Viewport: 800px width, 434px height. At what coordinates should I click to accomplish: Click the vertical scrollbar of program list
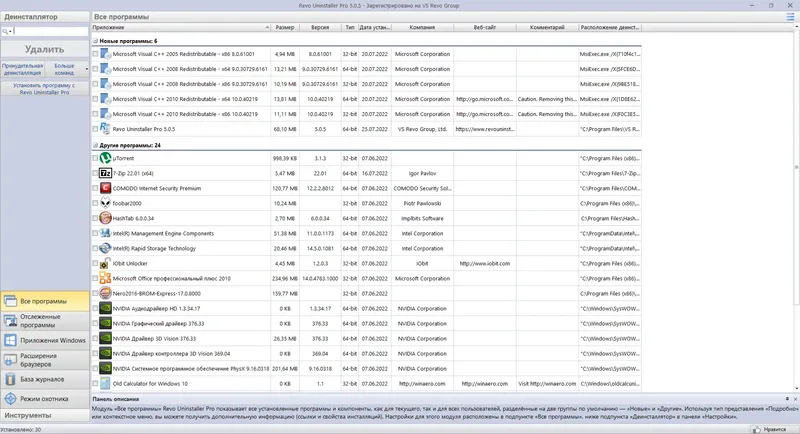pos(796,168)
